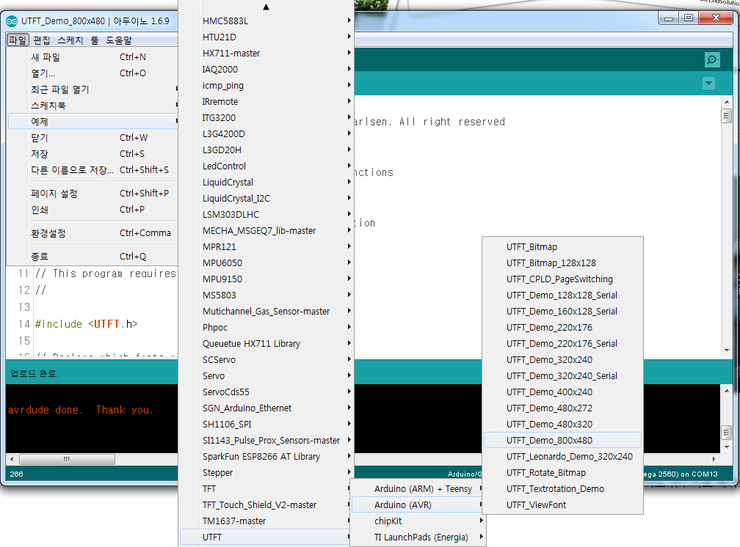740x547 pixels.
Task: Select UTFT_Demo_128x128_Serial example
Action: (x=563, y=295)
